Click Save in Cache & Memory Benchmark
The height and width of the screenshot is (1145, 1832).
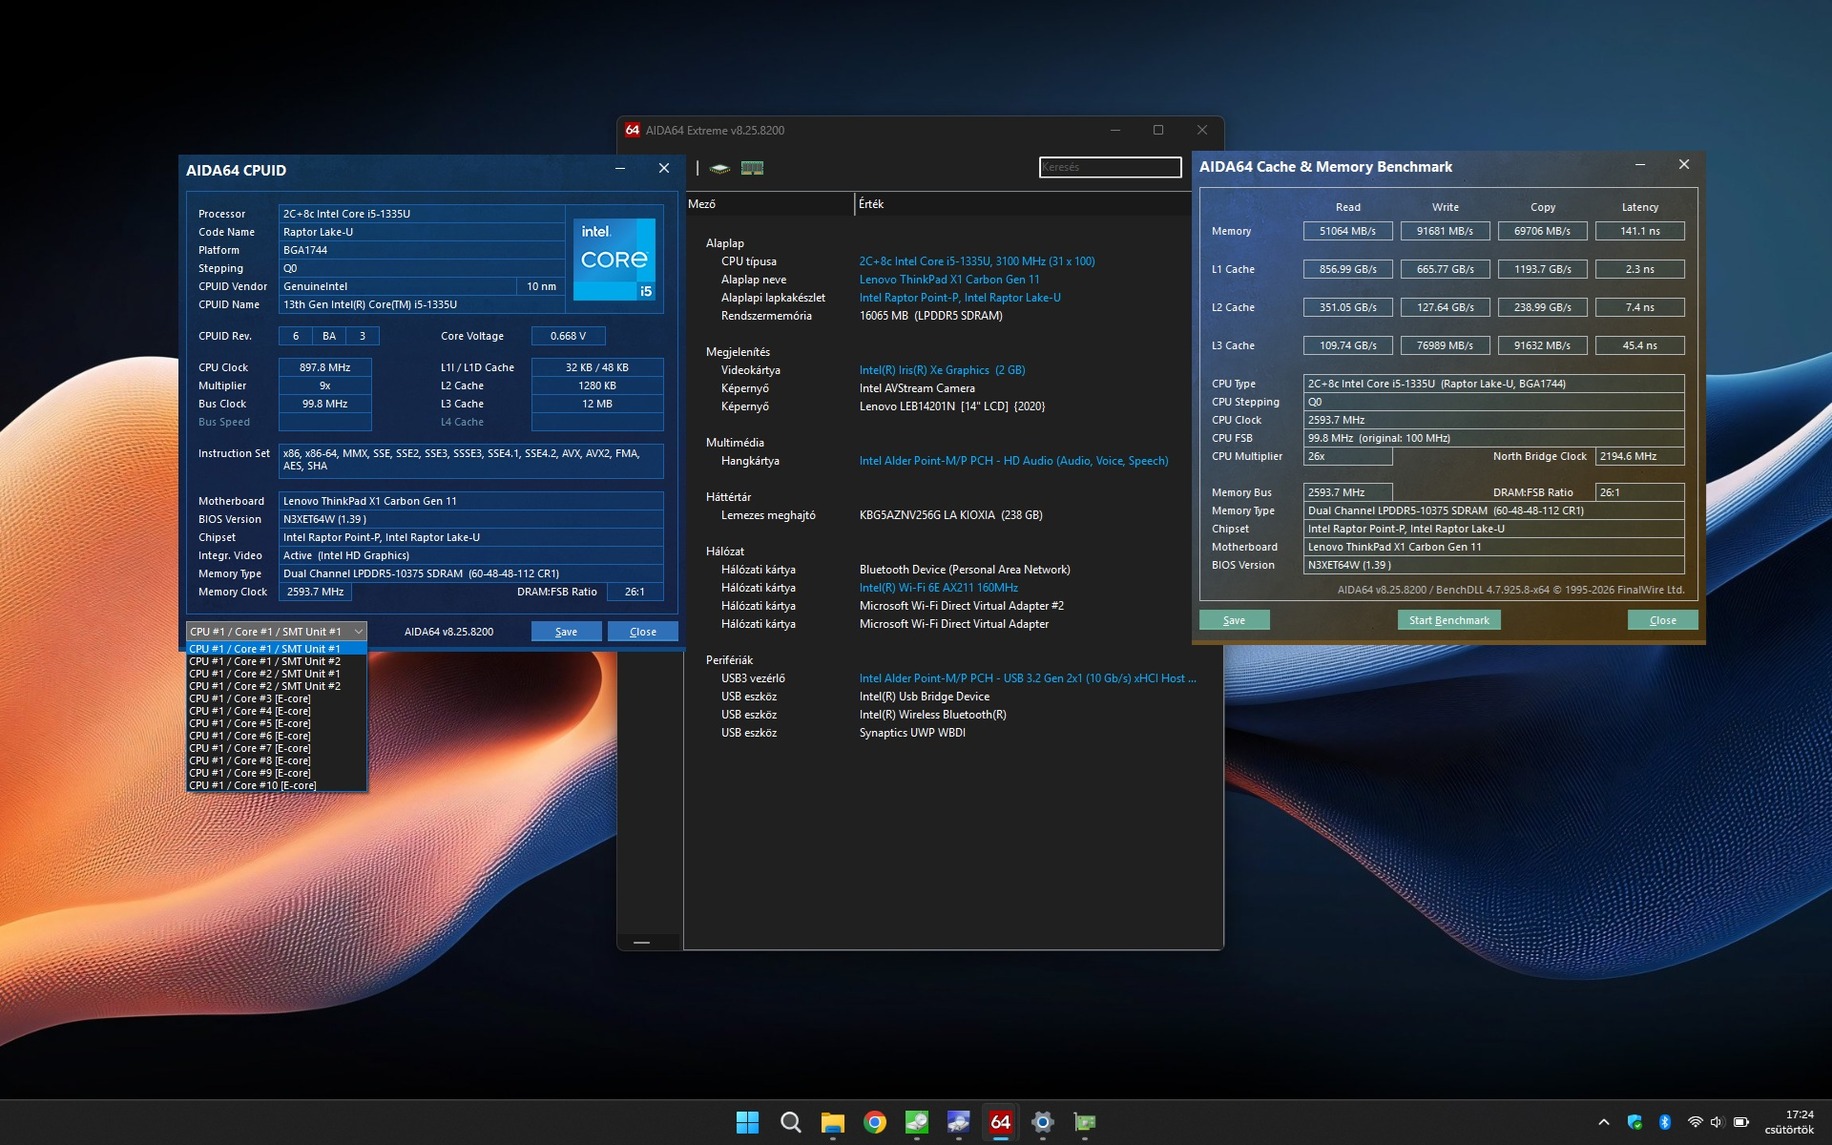coord(1234,620)
